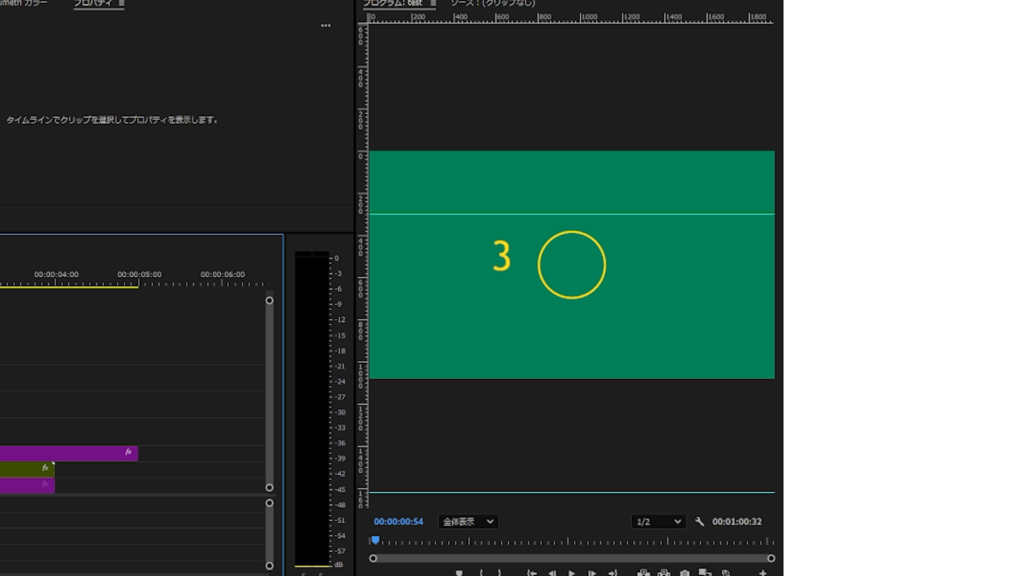Add a marker from the transport bar
This screenshot has width=1024, height=576.
pos(459,573)
